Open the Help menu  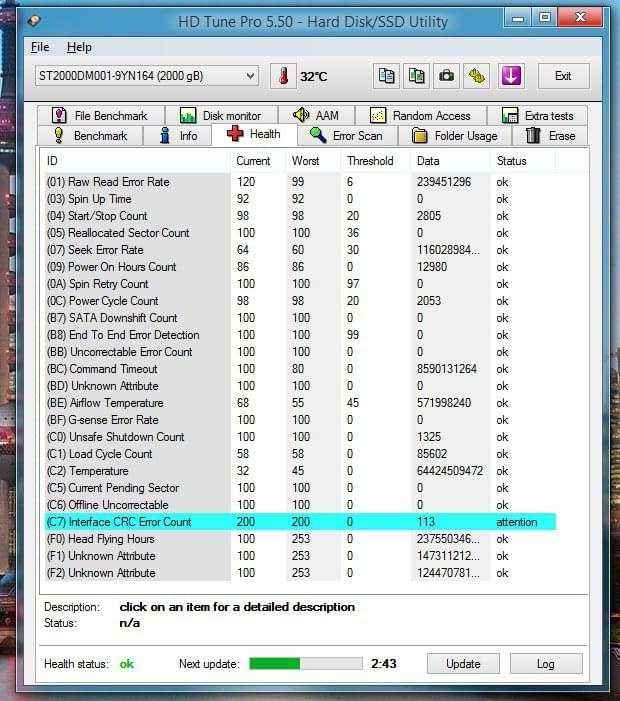pos(79,47)
